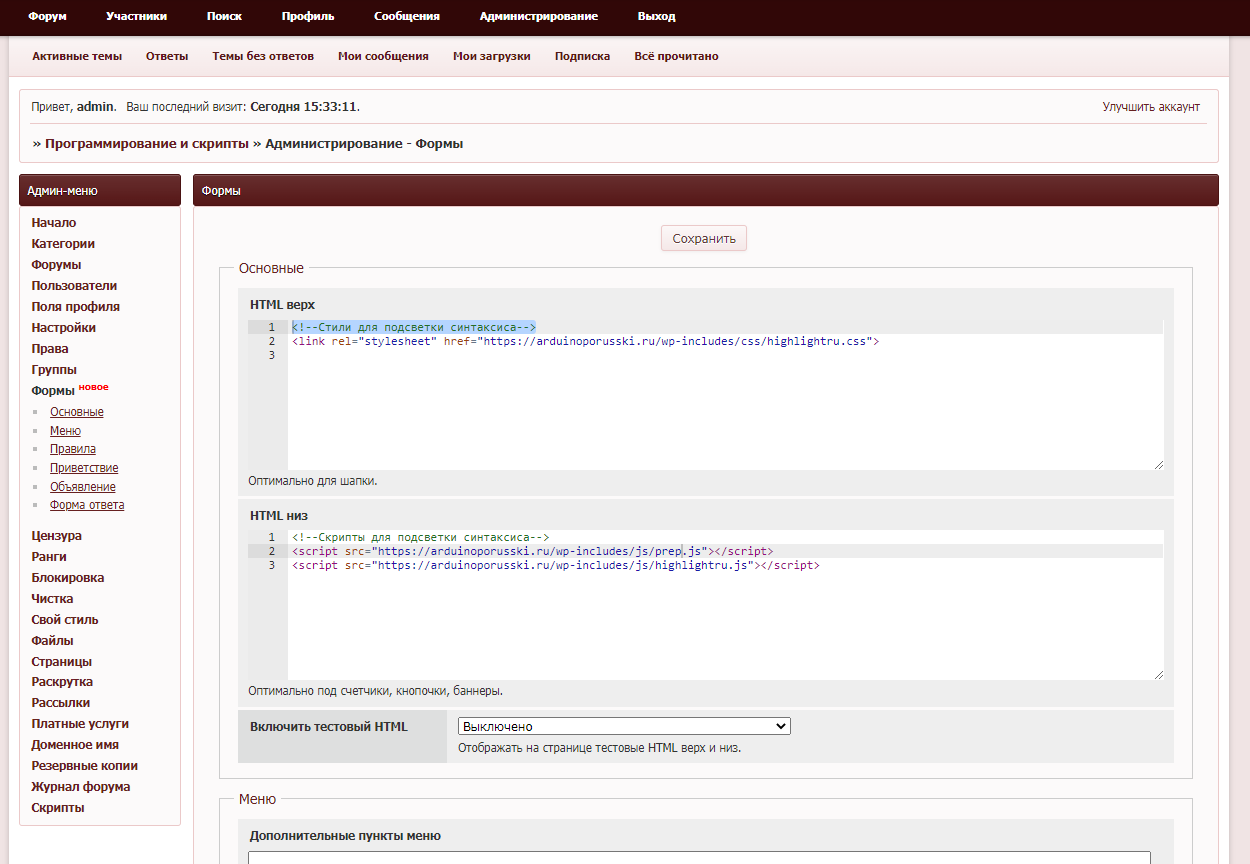This screenshot has width=1250, height=864.
Task: Jump to Меню forms subsection
Action: click(x=65, y=431)
